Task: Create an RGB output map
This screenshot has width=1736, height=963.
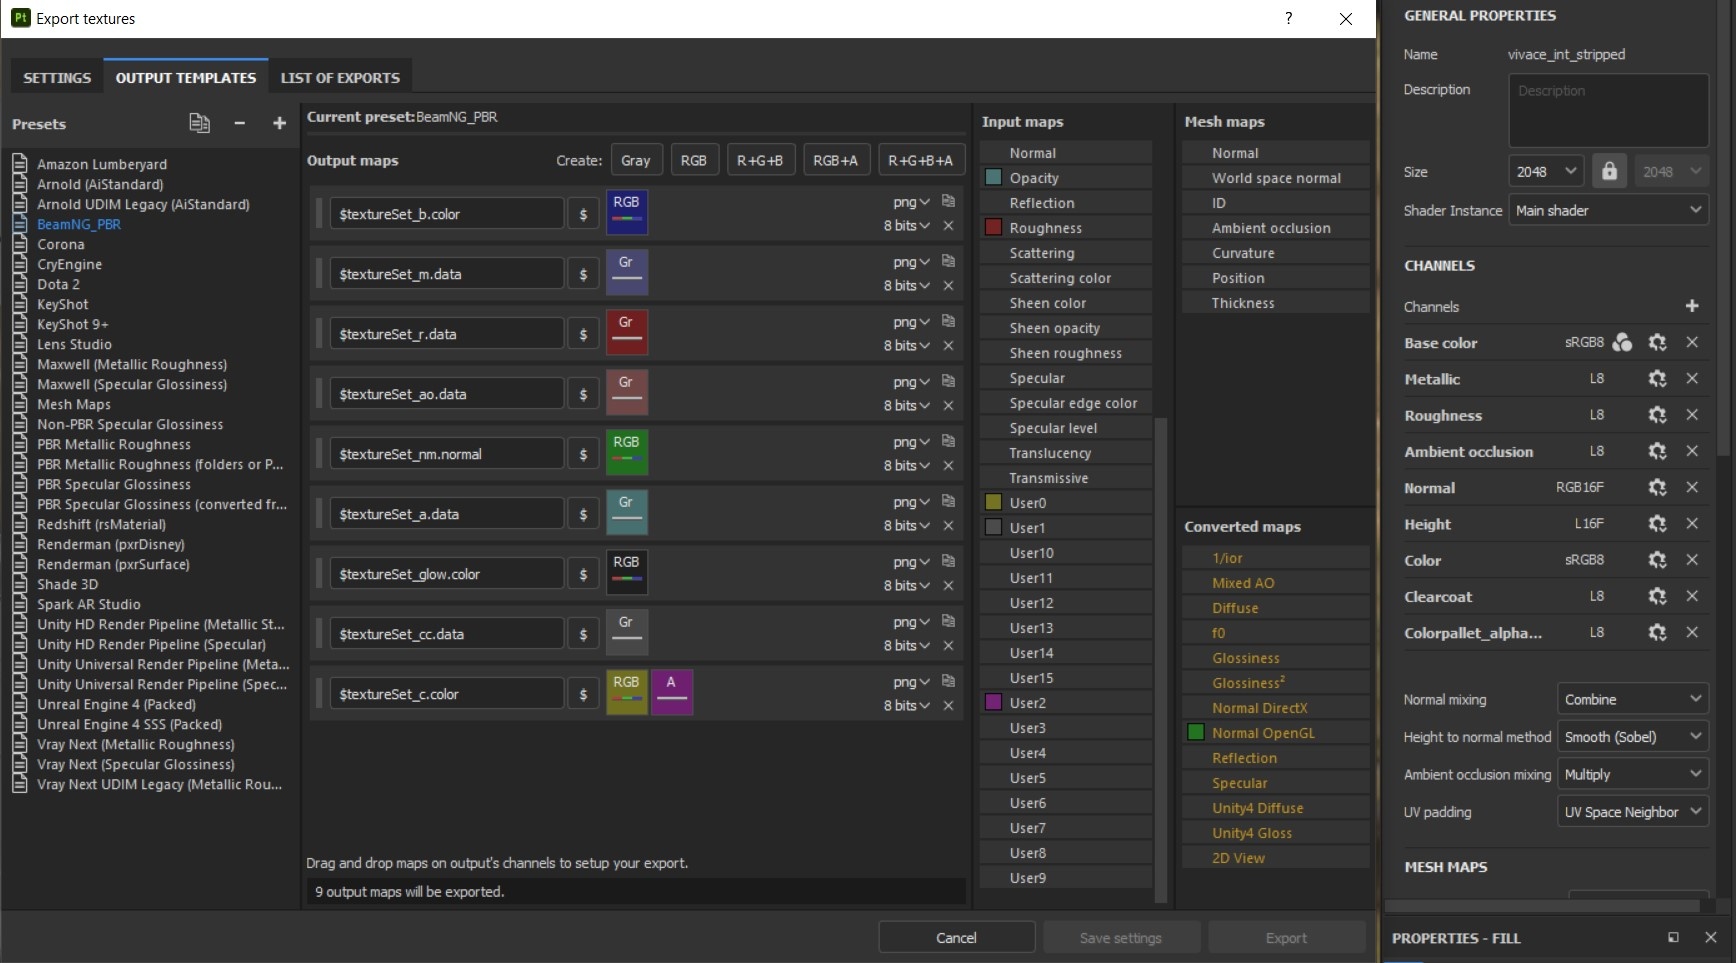Action: click(x=693, y=160)
